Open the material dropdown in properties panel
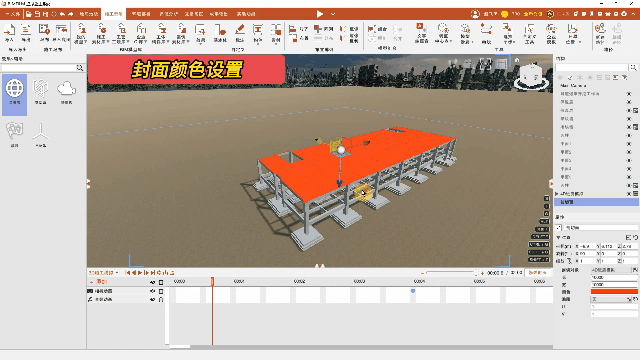Viewport: 640px width, 360px height. point(611,299)
